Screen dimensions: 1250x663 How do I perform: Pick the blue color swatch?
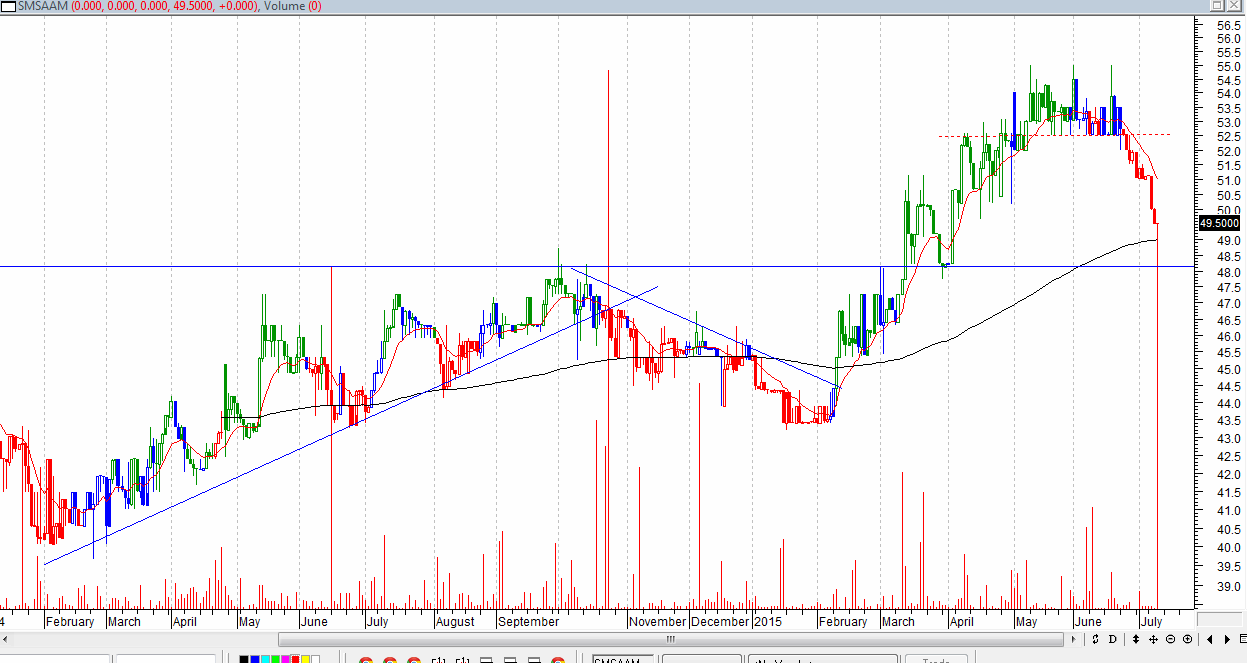coord(255,659)
